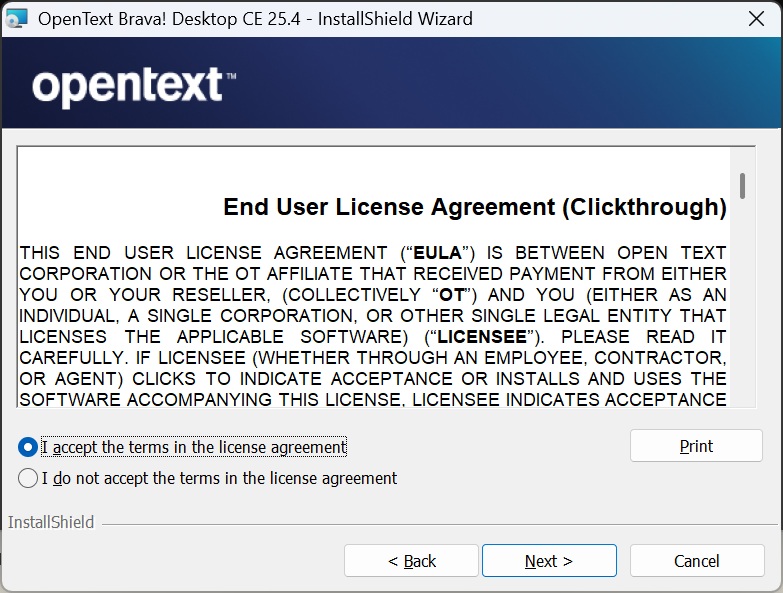Click the 'I accept the terms' label text
783x593 pixels.
click(x=194, y=447)
